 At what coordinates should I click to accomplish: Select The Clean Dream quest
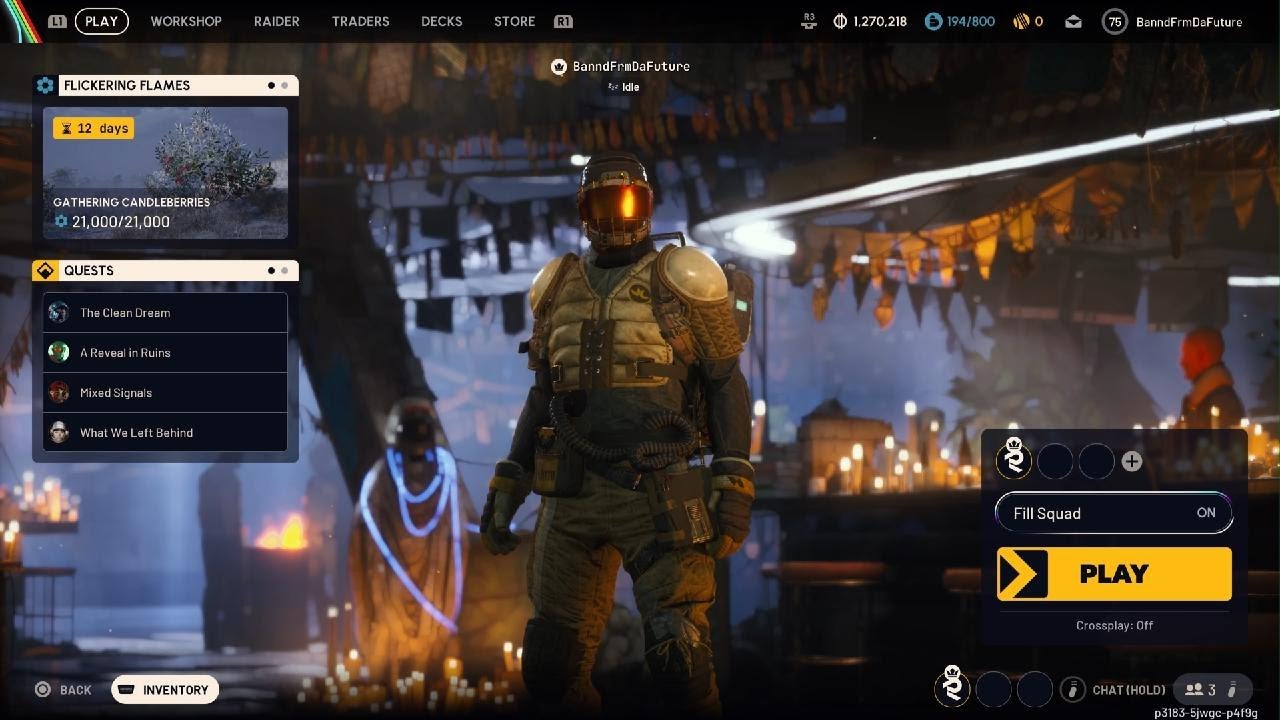[x=165, y=312]
